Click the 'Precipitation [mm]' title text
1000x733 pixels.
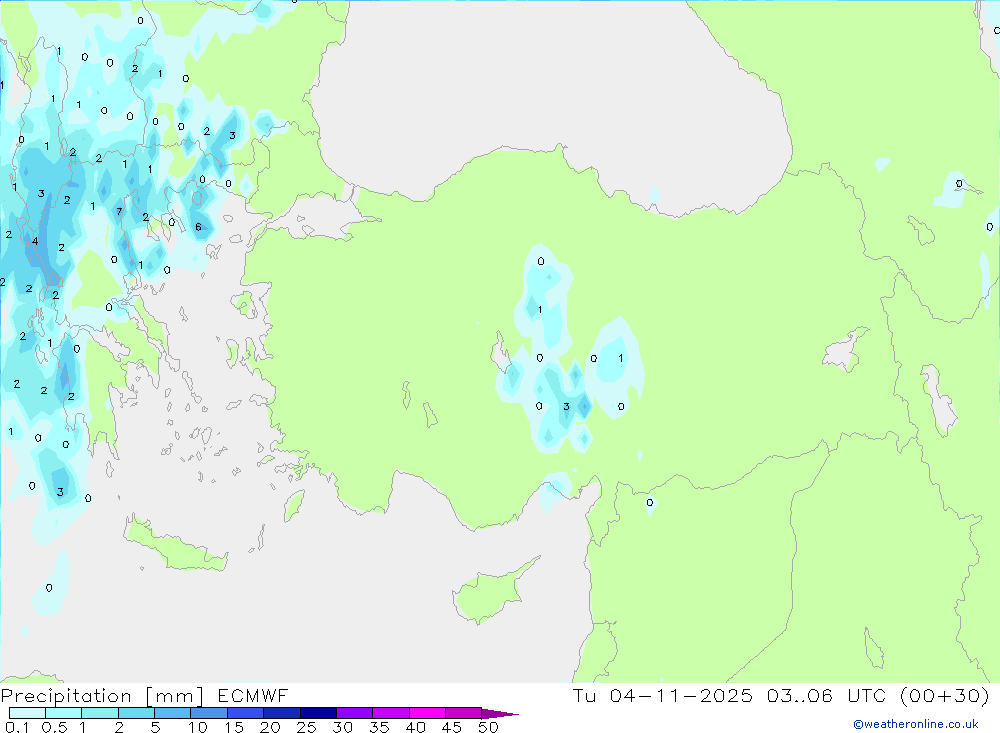(x=102, y=696)
